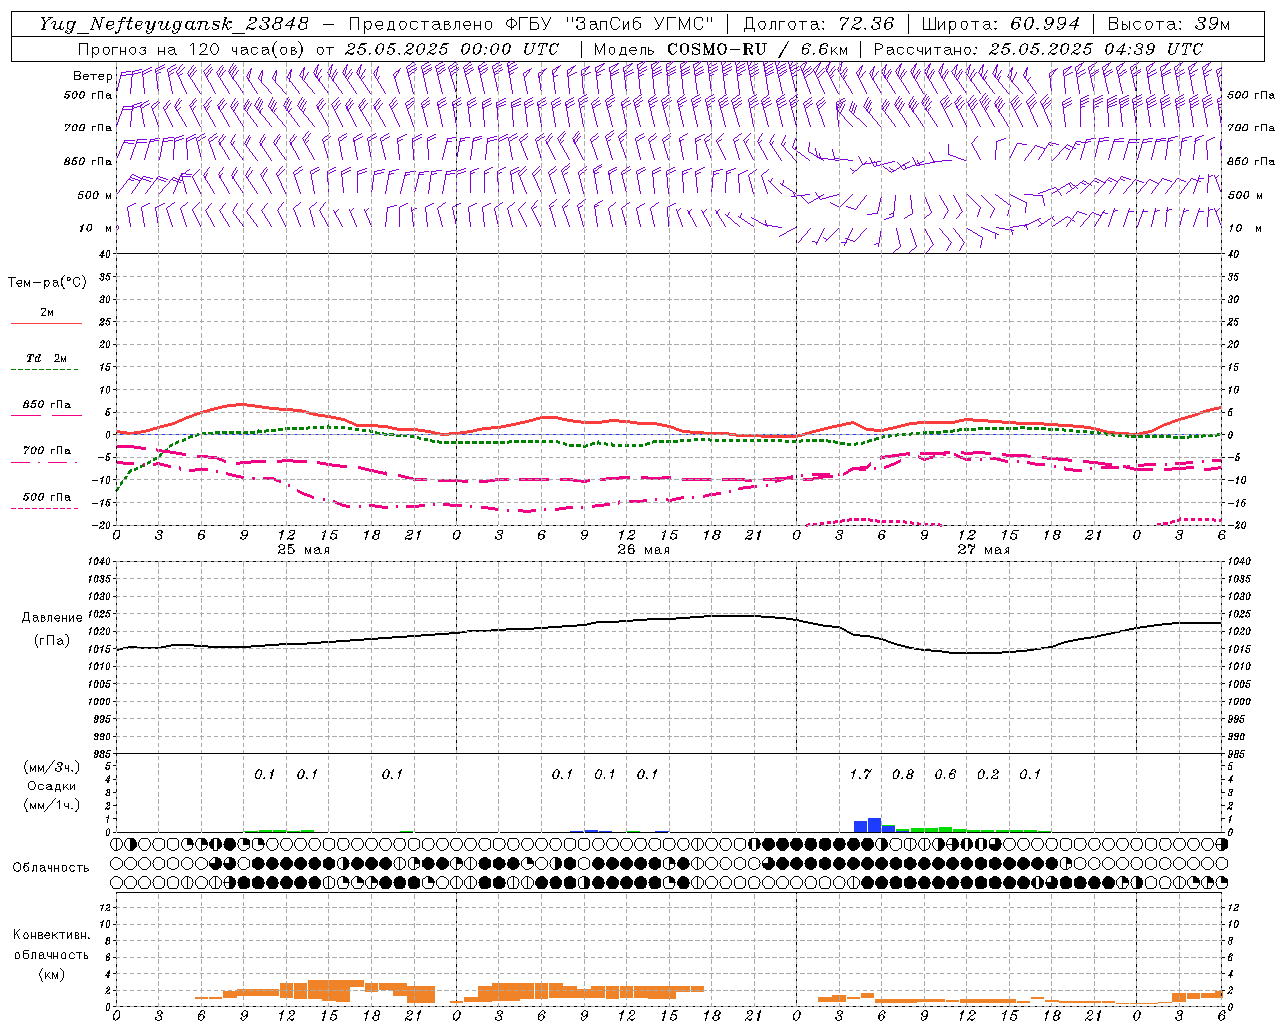Click the Модель COSMO-RU / 6.6км label
This screenshot has height=1024, width=1280.
pyautogui.click(x=721, y=49)
